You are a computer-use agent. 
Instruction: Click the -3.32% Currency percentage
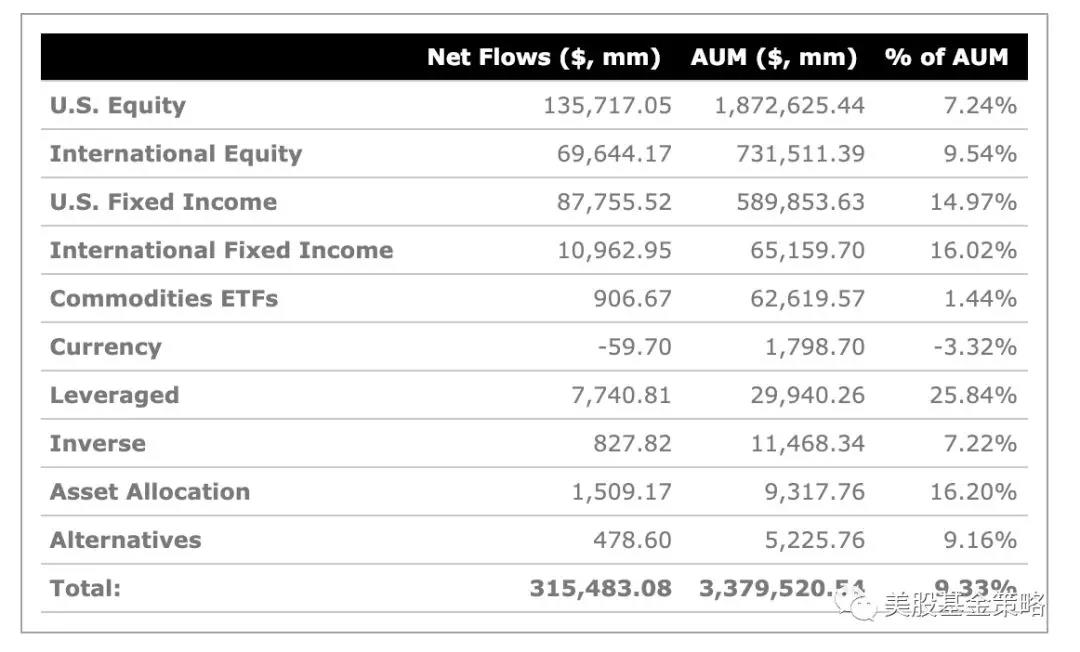point(975,347)
